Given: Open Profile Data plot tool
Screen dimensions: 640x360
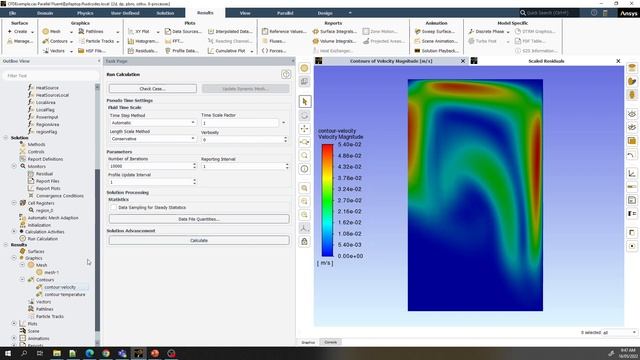Looking at the screenshot, I should click(182, 51).
